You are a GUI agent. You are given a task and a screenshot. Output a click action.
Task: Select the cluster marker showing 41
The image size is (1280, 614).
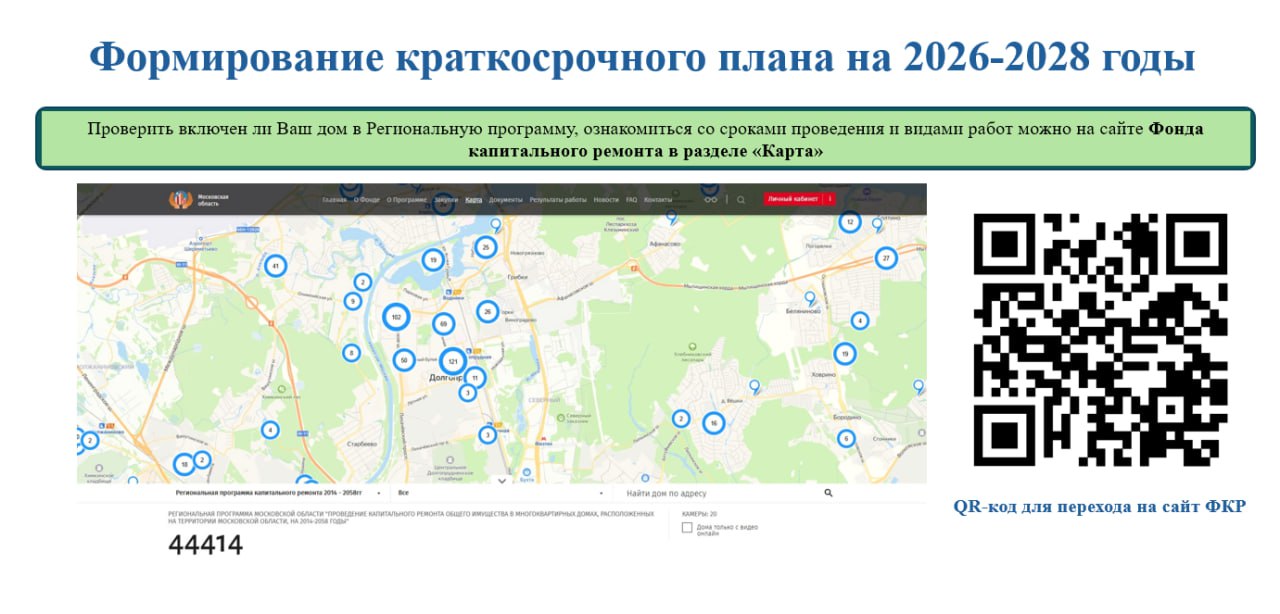click(275, 266)
